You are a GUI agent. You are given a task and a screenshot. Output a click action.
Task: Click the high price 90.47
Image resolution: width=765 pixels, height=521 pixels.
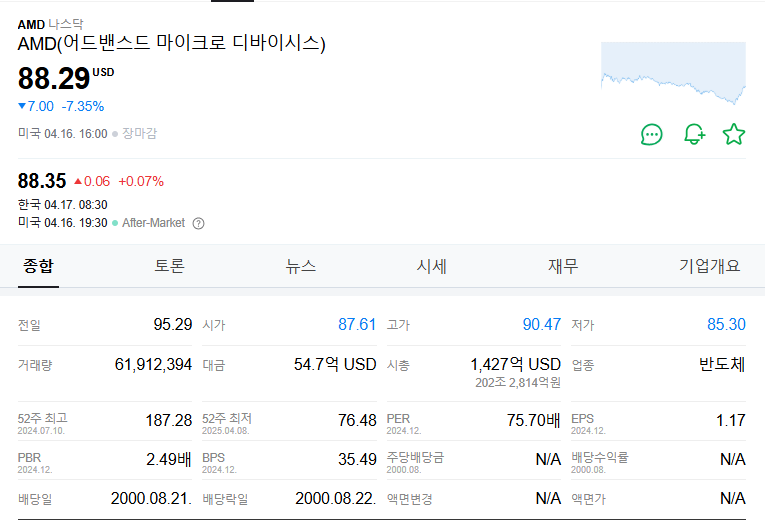[542, 324]
